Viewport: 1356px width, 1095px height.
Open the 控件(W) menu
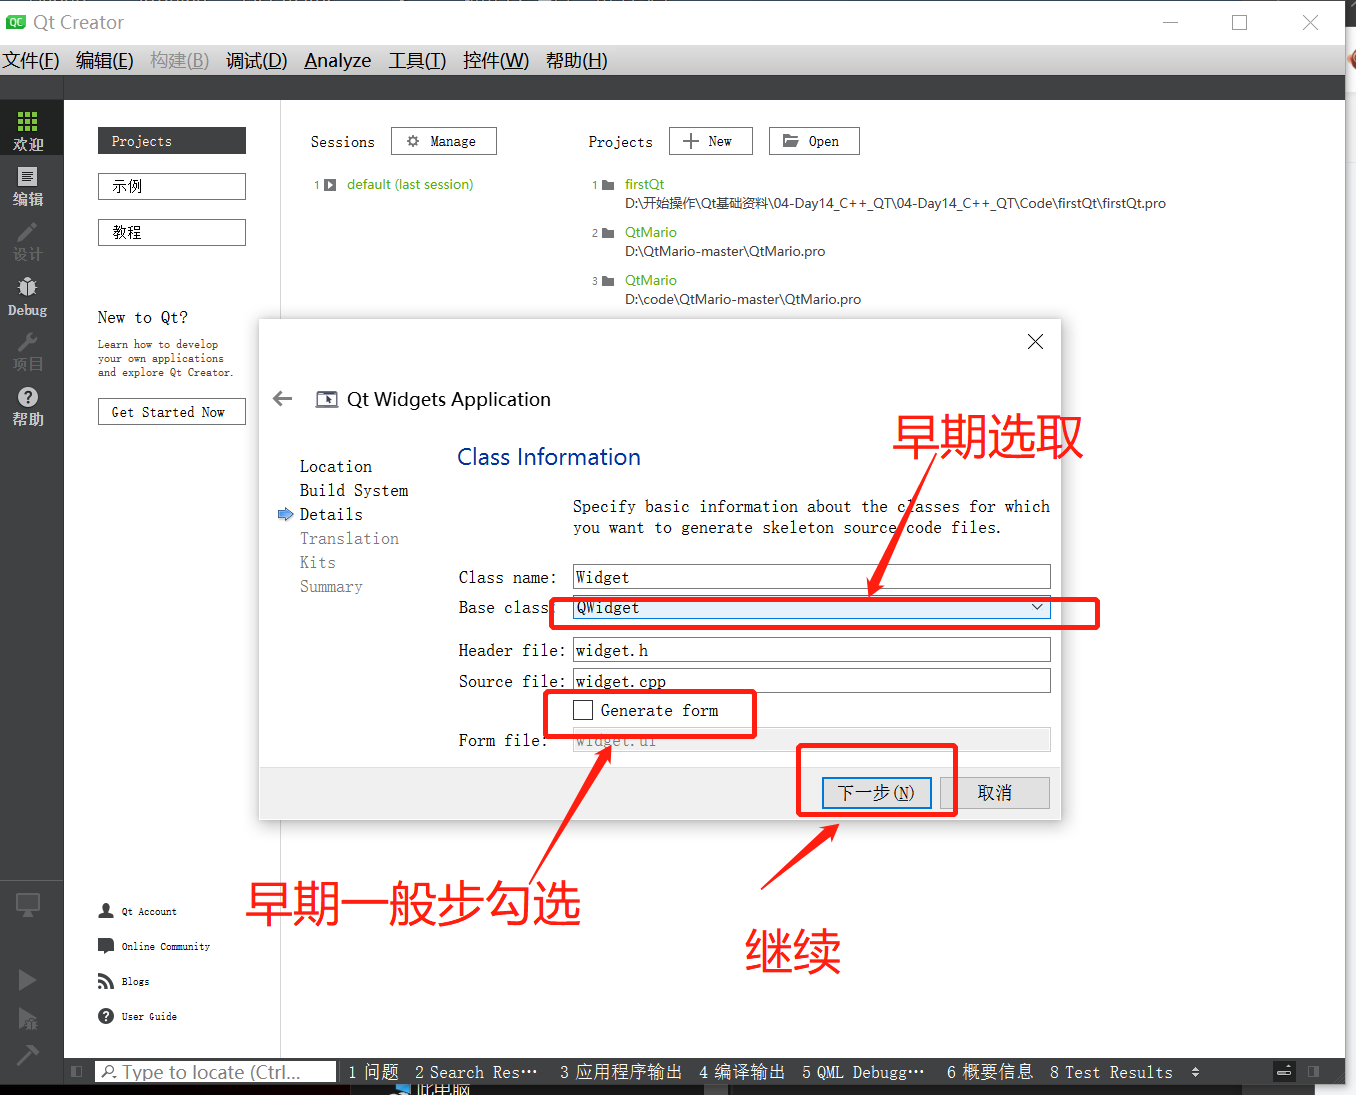click(x=496, y=61)
